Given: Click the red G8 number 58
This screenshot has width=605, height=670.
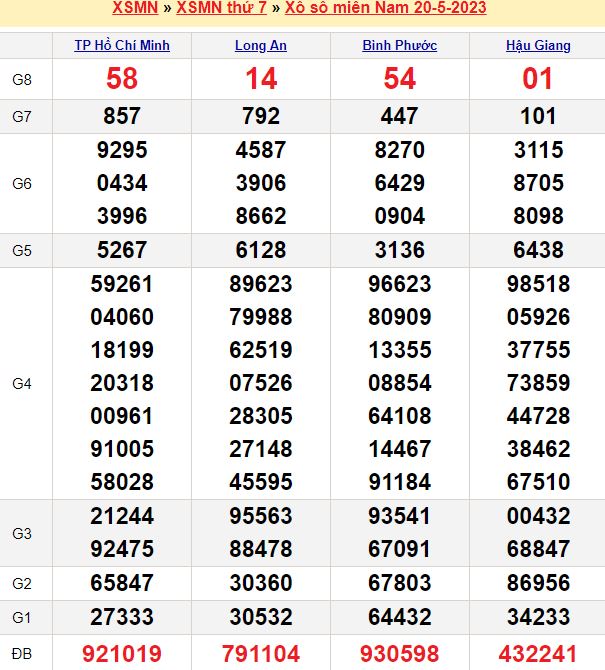Looking at the screenshot, I should (x=122, y=79).
